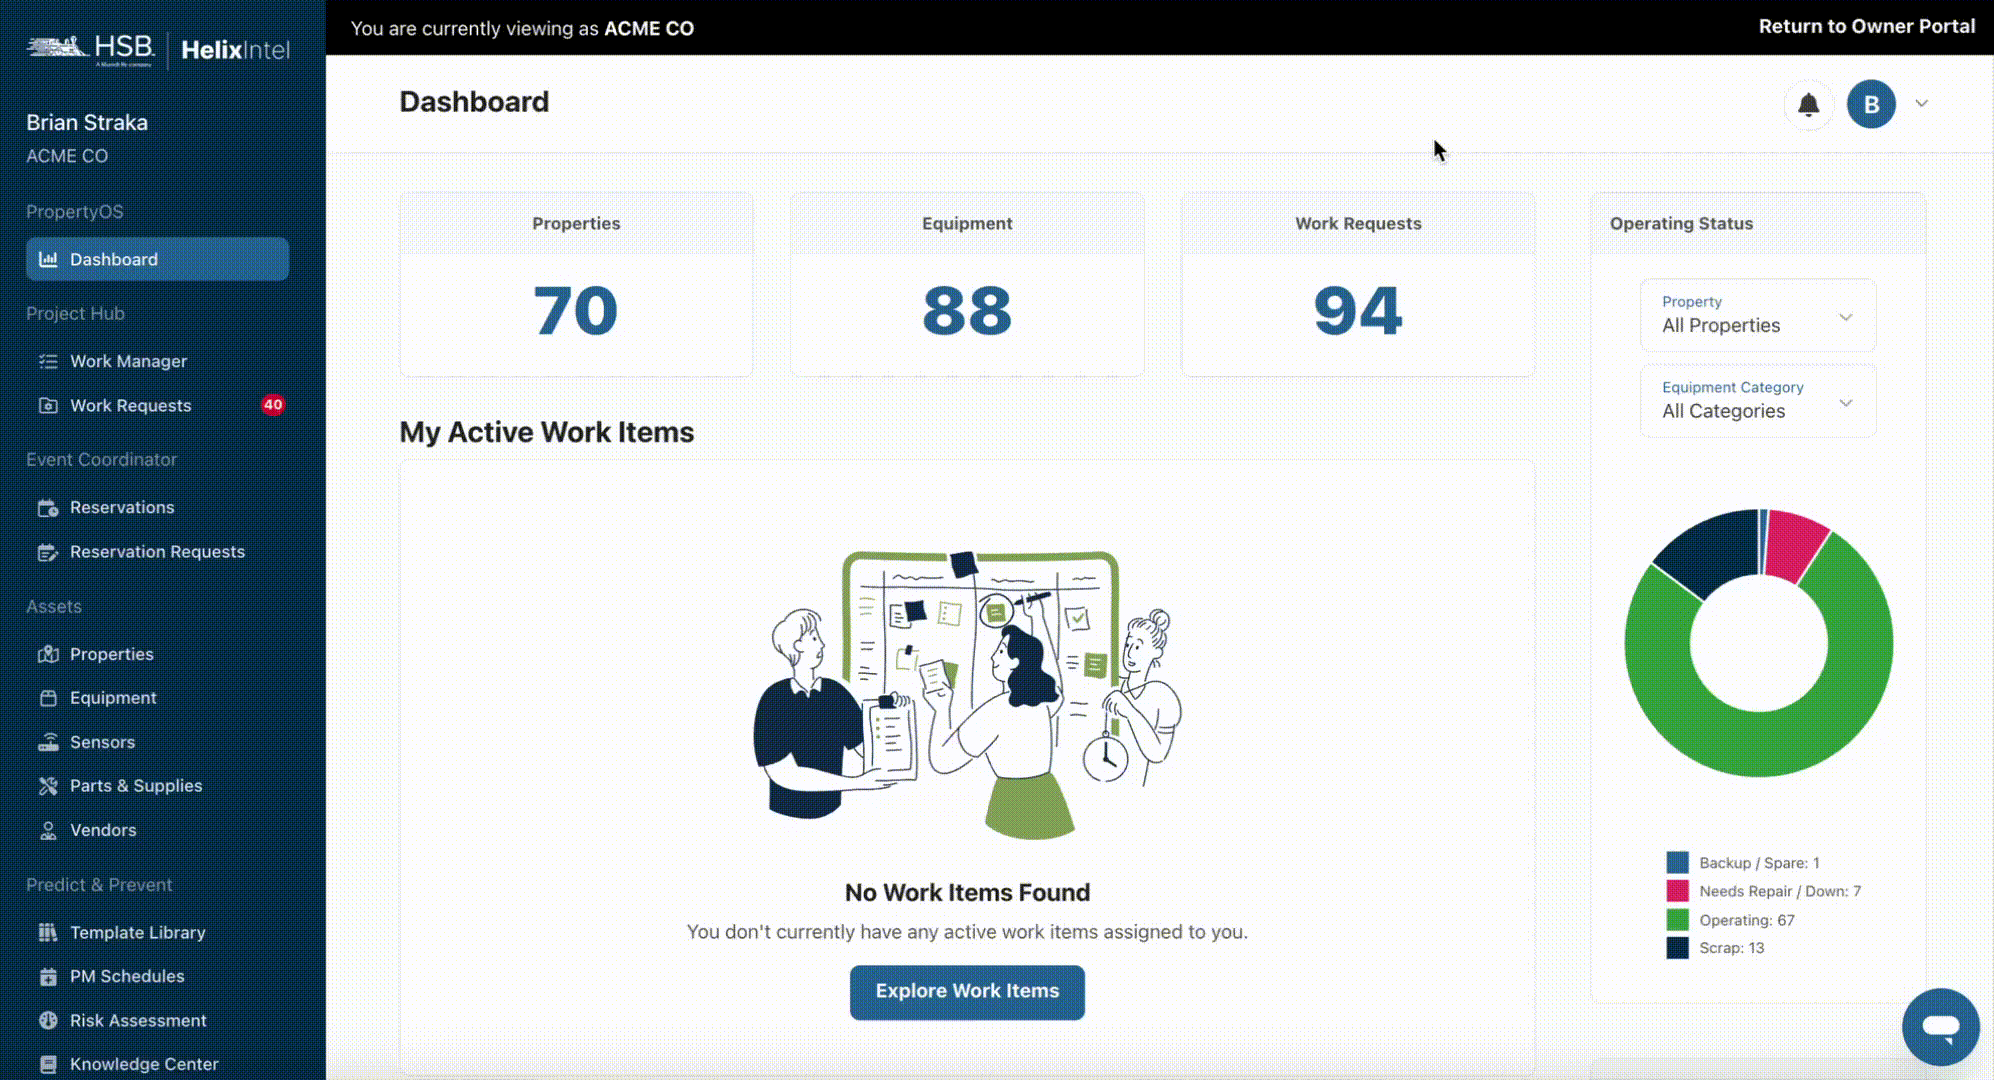Click the Properties map icon in sidebar

tap(48, 654)
